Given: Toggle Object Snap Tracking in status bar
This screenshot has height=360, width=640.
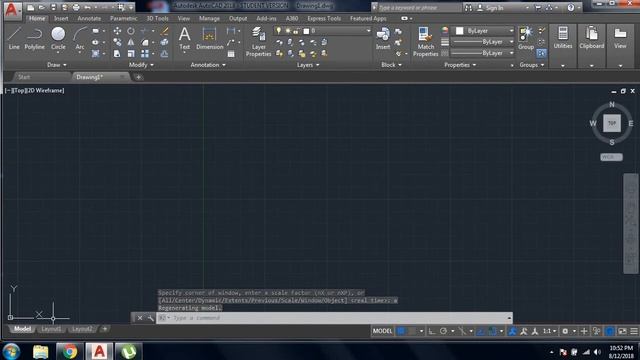Looking at the screenshot, I should point(481,331).
